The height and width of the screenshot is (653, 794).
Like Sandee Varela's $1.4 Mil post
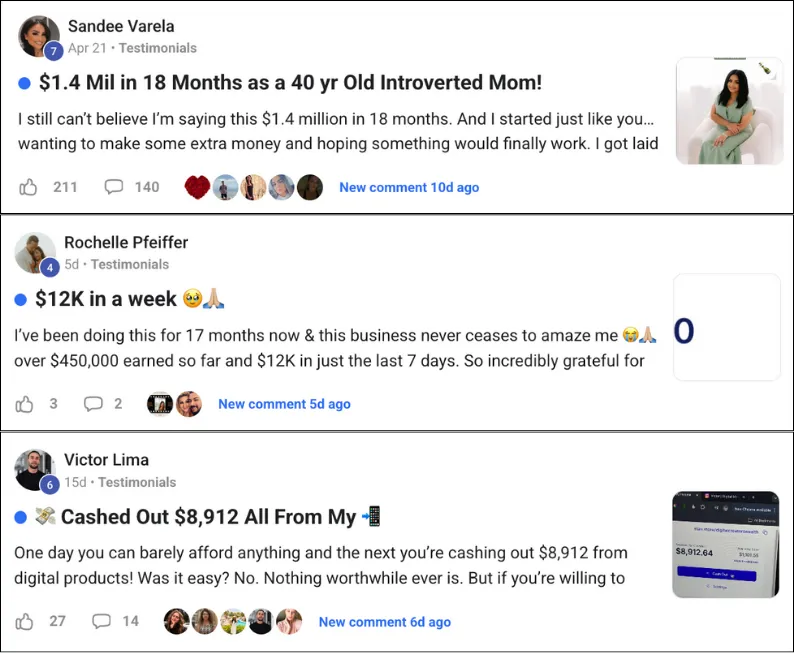click(x=28, y=187)
